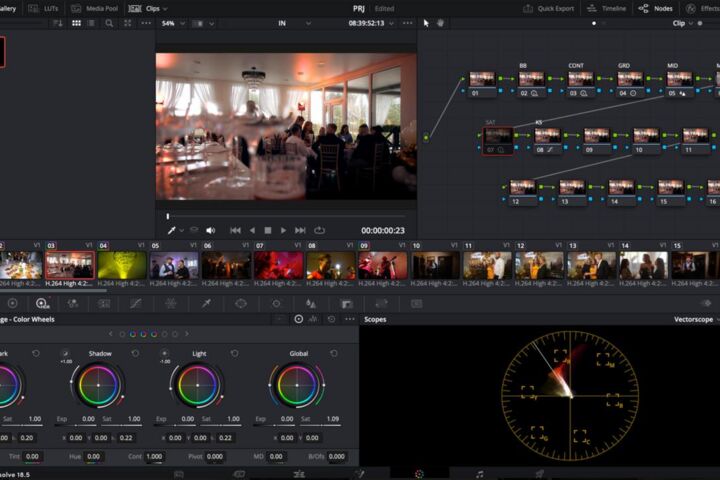Screen dimensions: 720x480
Task: Open gallery options three-dot menu
Action: coord(146,23)
